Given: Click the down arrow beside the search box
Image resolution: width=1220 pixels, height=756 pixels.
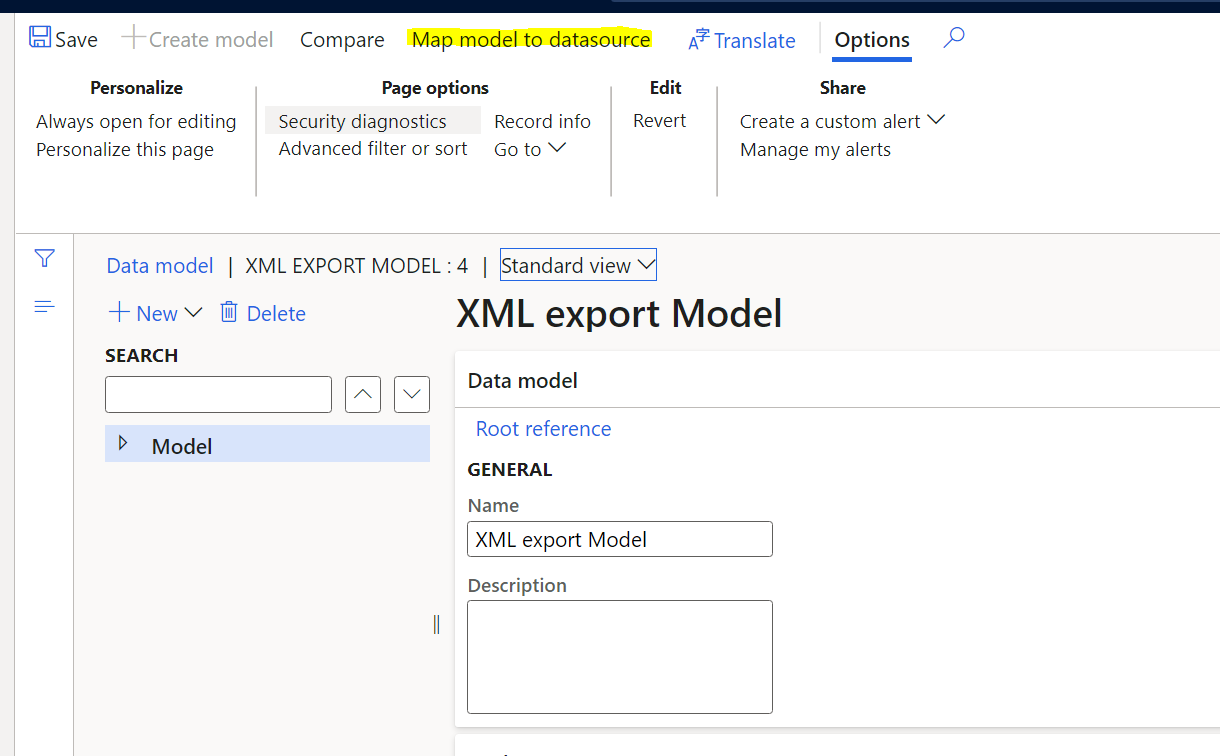Looking at the screenshot, I should click(x=411, y=394).
